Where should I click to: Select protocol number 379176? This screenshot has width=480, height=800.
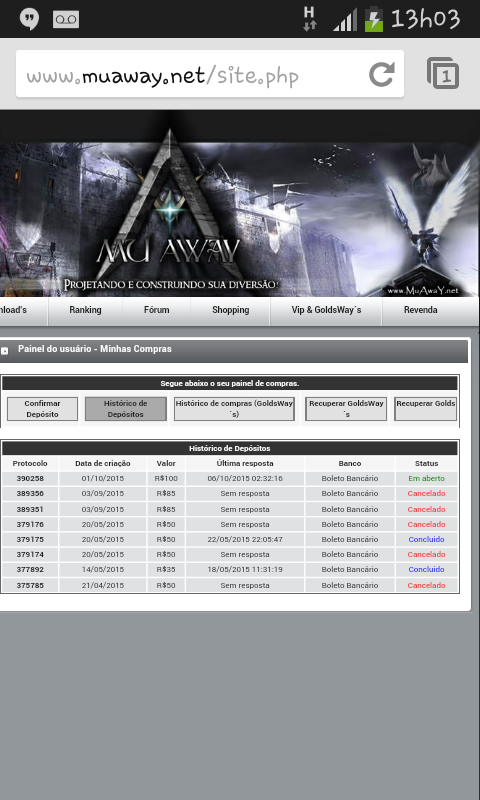[x=30, y=524]
